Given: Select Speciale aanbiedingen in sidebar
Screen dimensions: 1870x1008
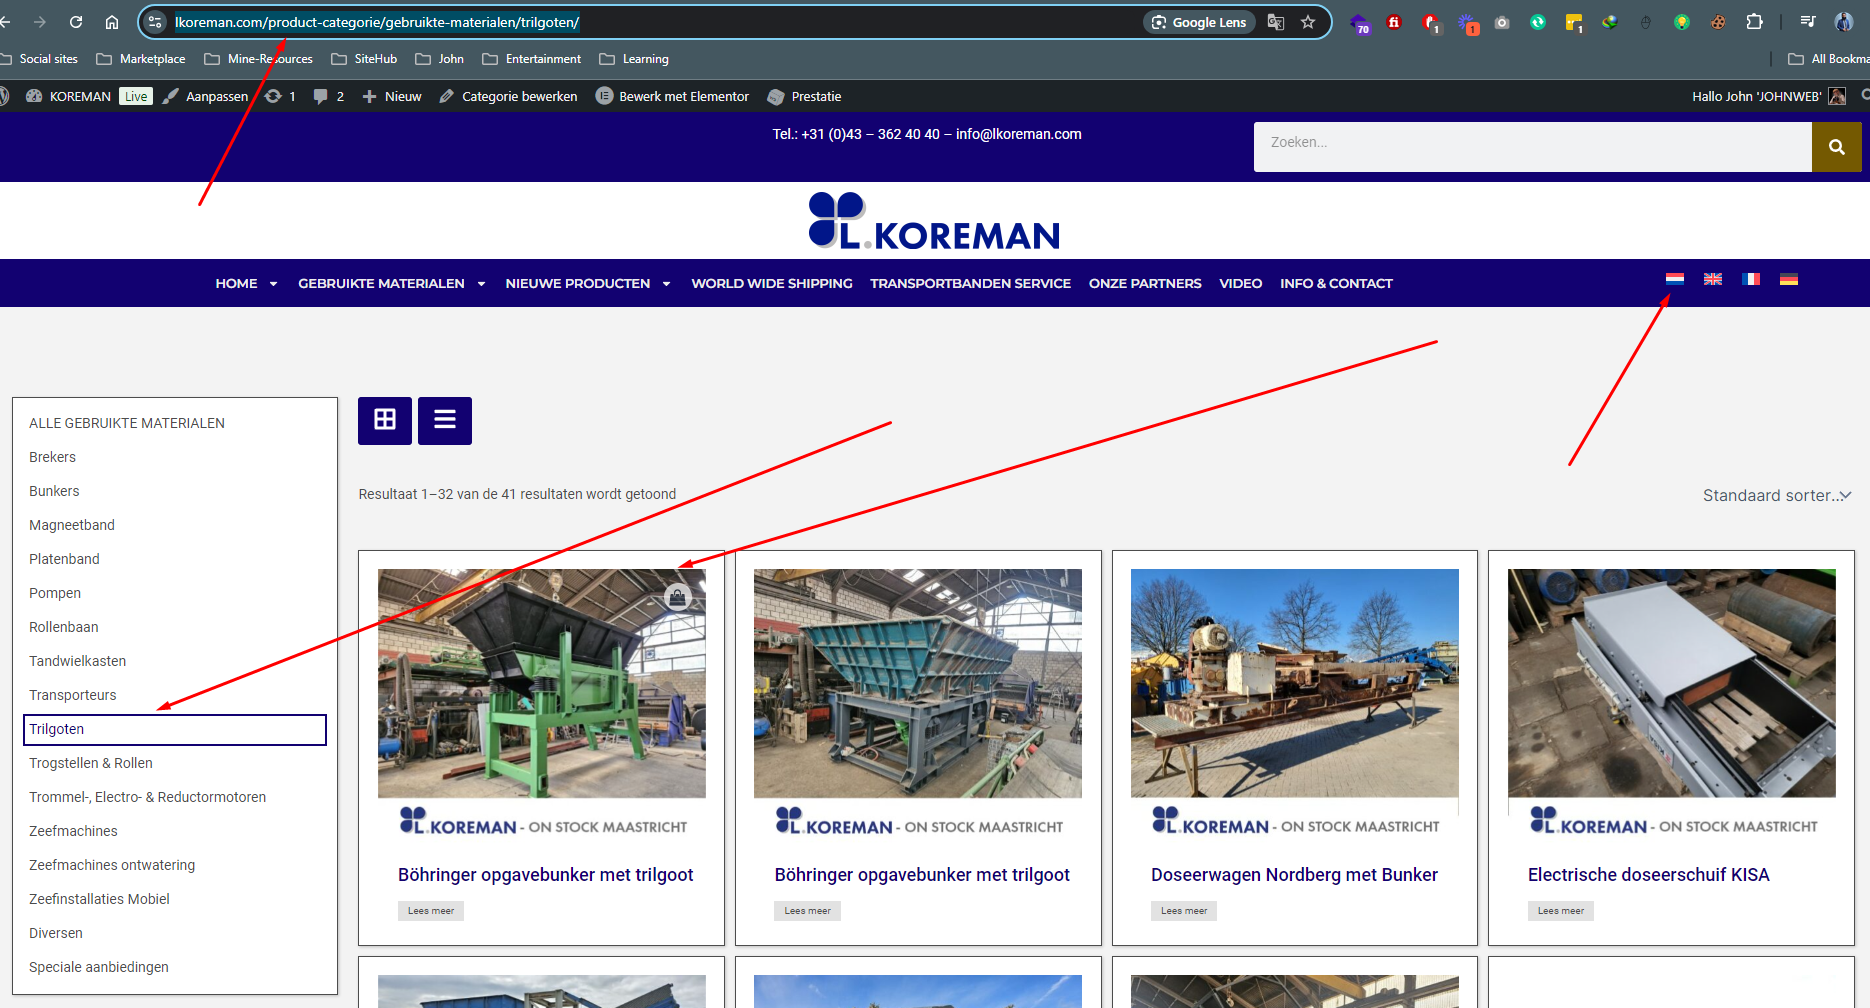Looking at the screenshot, I should (x=99, y=967).
